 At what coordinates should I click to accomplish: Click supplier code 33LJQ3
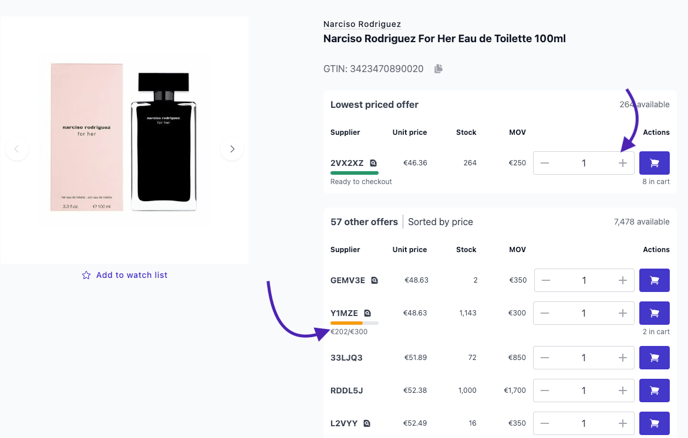point(346,357)
